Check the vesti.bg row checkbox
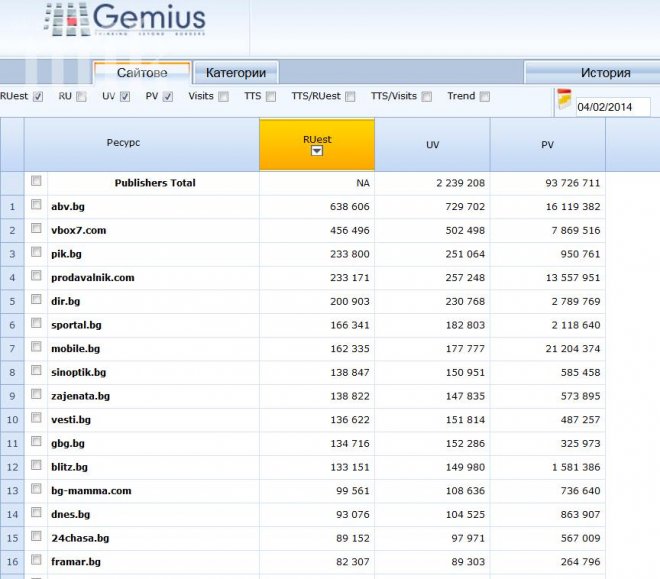The image size is (660, 579). [36, 417]
